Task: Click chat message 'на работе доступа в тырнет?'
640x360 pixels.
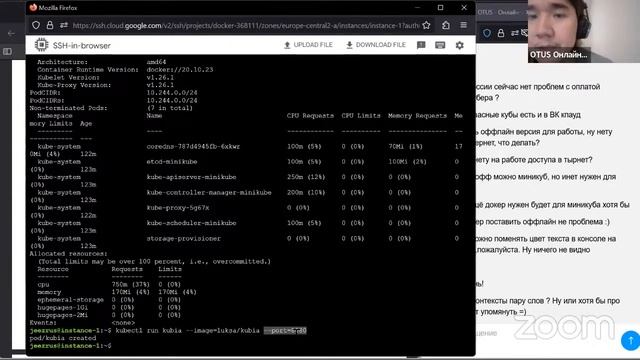Action: [x=534, y=160]
